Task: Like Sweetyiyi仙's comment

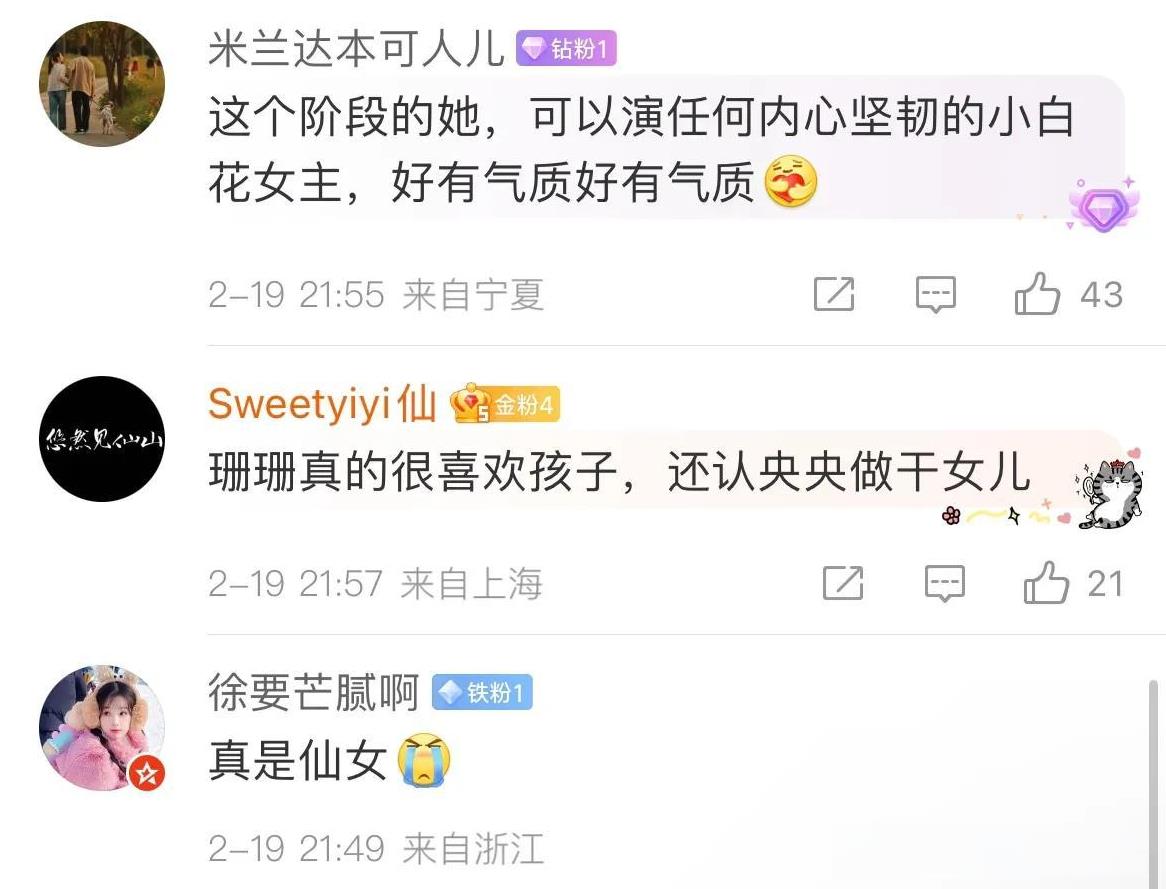Action: pos(1046,582)
